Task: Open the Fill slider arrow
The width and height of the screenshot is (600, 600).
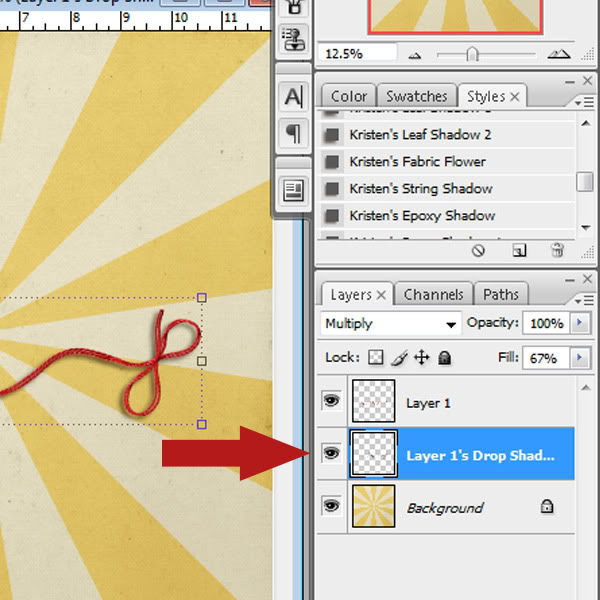Action: click(x=580, y=358)
